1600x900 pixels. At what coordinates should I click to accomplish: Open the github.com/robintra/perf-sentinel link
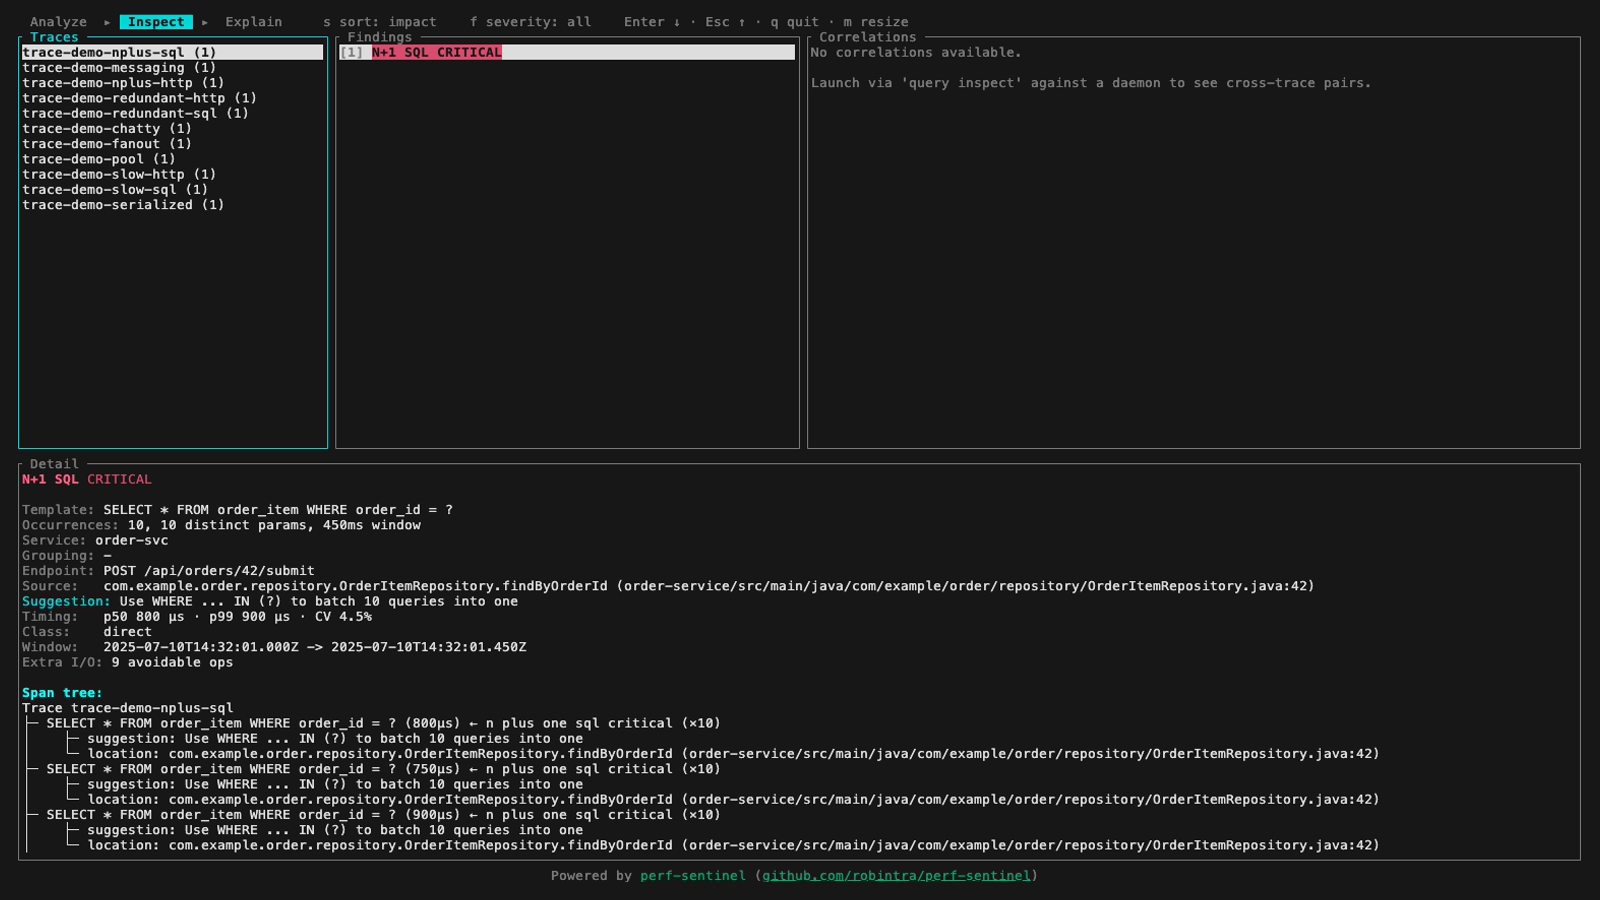point(896,876)
